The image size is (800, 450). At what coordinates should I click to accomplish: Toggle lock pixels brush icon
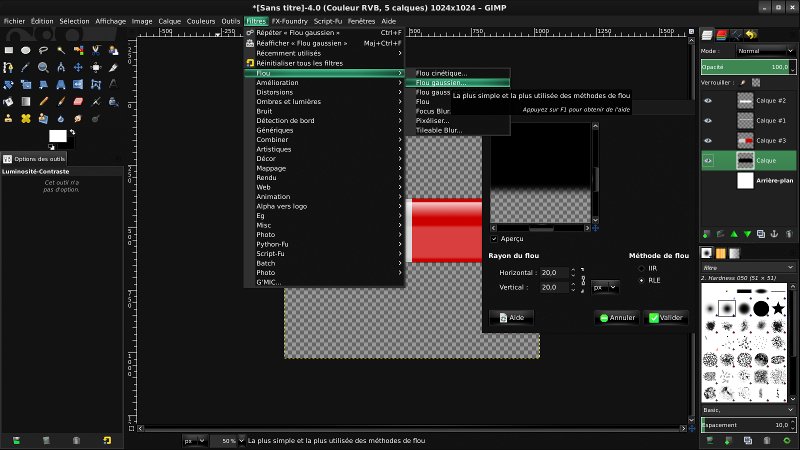(x=743, y=82)
